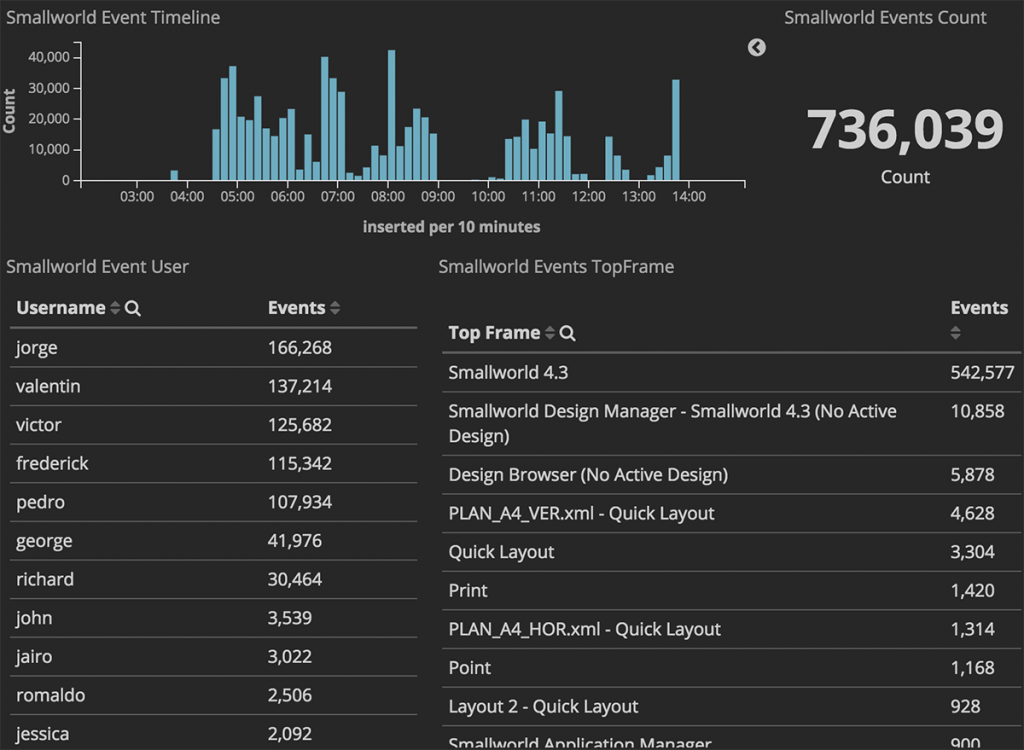Select 'Design Browser (No Active Design)' row
Image resolution: width=1024 pixels, height=750 pixels.
click(x=731, y=474)
